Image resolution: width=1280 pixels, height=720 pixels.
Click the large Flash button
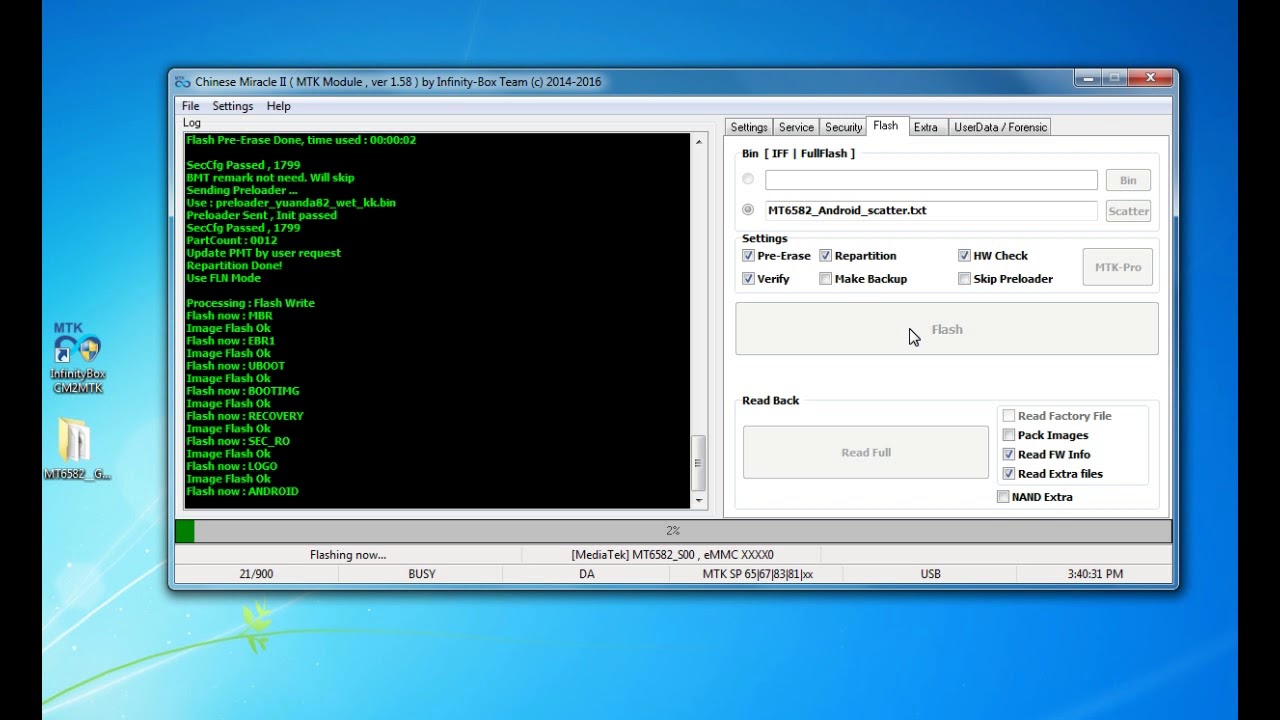pos(947,329)
